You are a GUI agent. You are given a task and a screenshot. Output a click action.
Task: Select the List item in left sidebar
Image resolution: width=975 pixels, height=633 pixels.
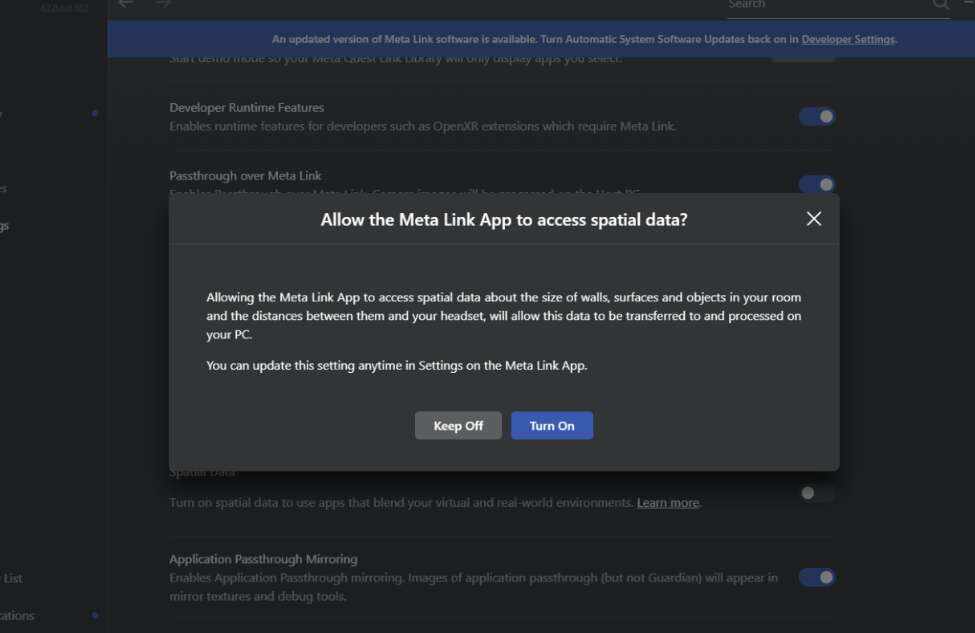[x=12, y=578]
